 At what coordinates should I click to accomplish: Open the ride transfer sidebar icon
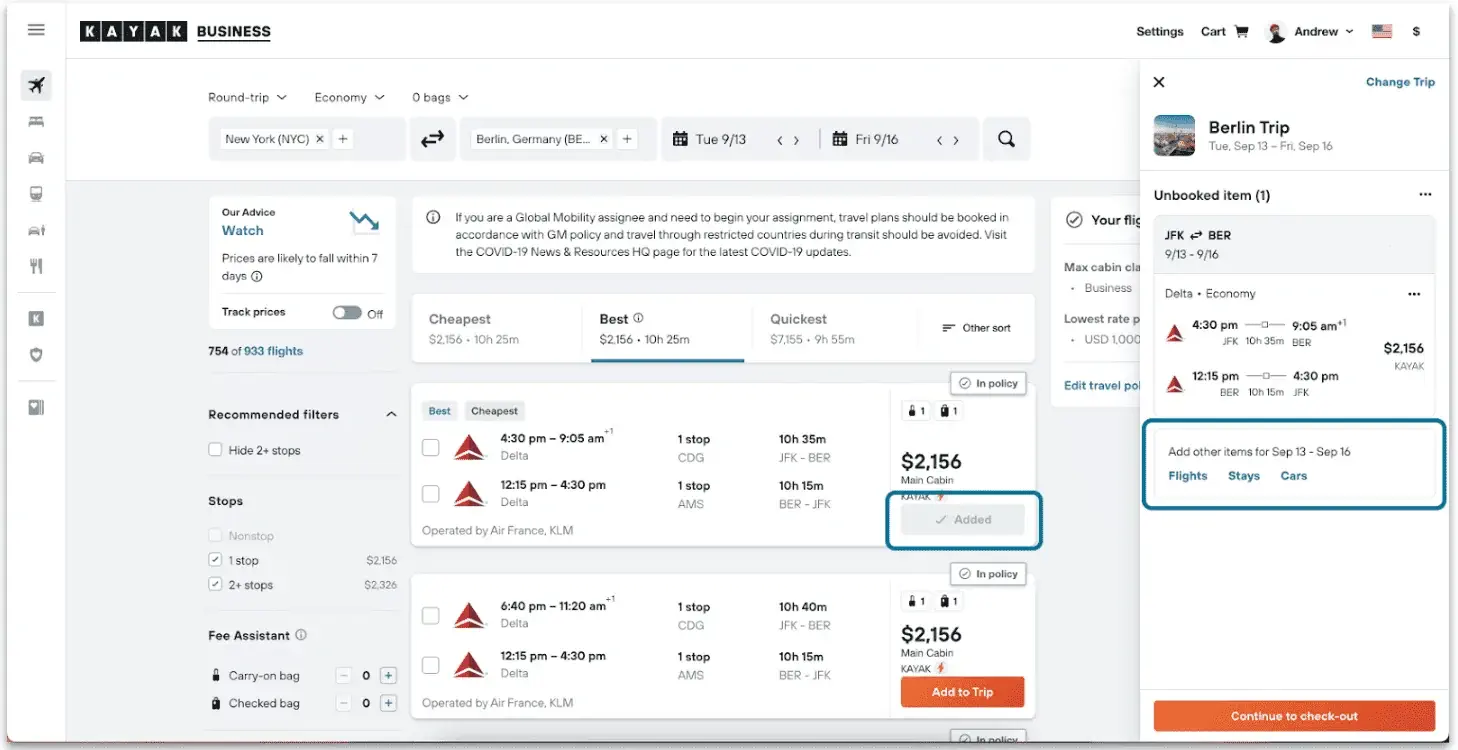point(36,230)
